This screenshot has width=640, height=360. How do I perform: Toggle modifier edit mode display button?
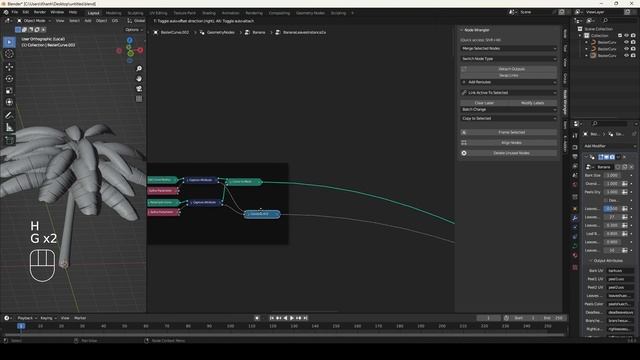click(601, 157)
